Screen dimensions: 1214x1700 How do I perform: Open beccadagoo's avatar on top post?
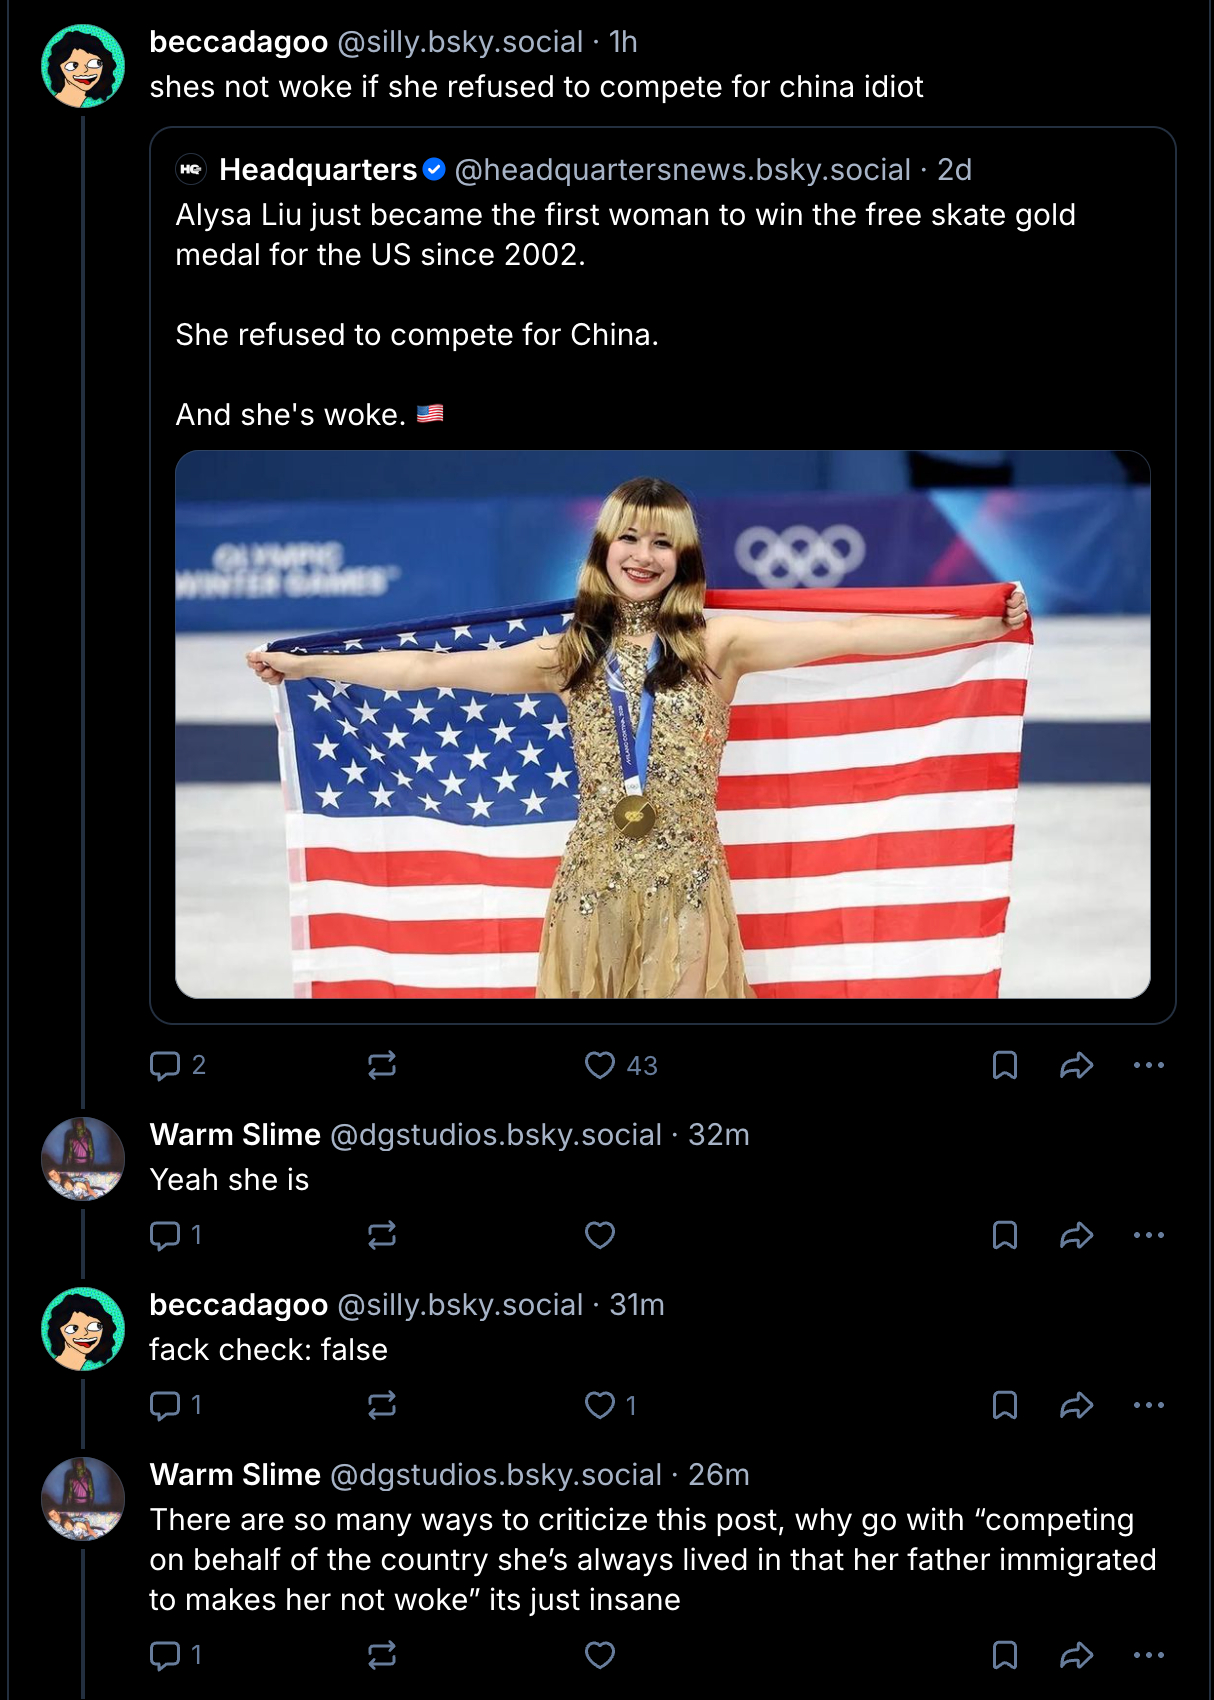click(83, 66)
